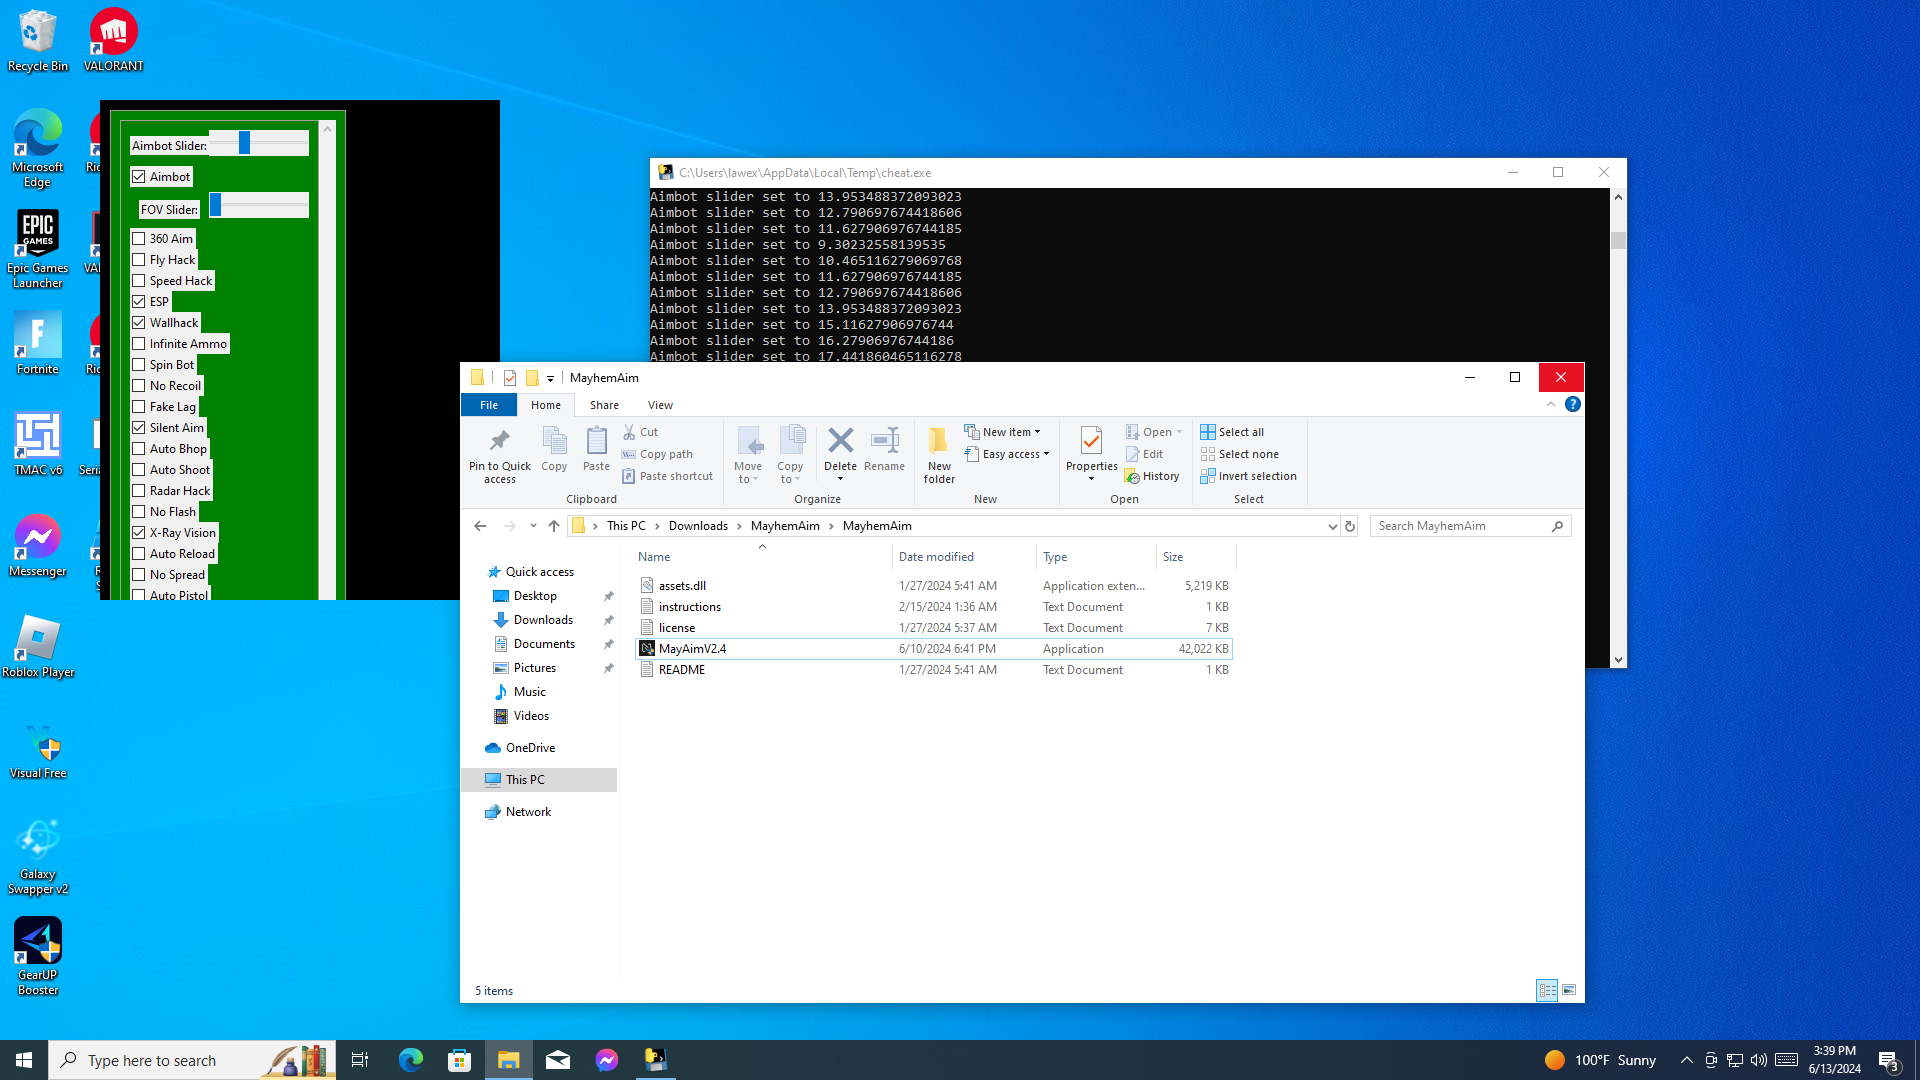Click the refresh button beside address bar

coord(1350,526)
